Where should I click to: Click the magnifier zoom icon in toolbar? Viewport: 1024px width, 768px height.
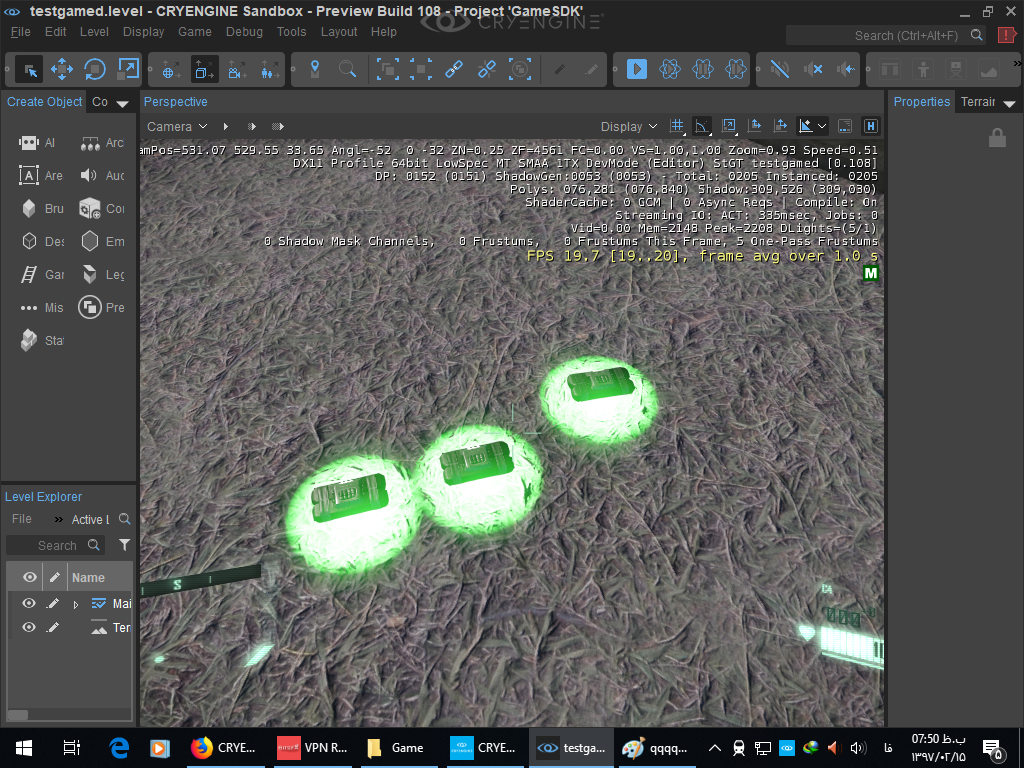[347, 69]
